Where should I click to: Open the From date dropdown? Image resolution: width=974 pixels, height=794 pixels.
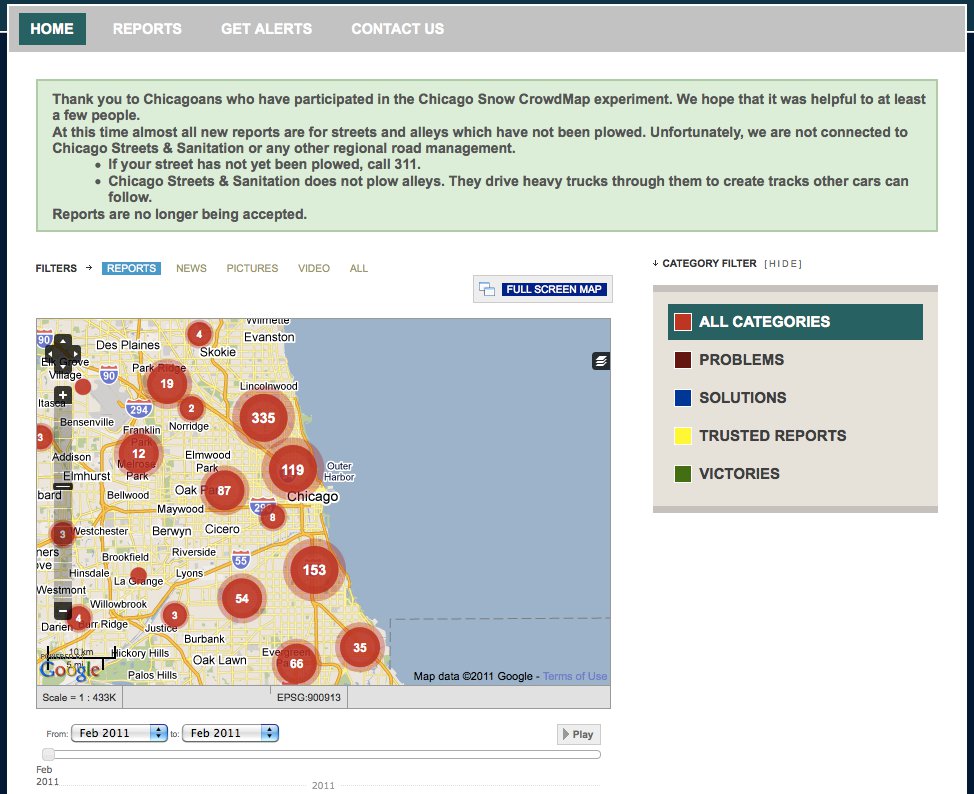coord(119,733)
